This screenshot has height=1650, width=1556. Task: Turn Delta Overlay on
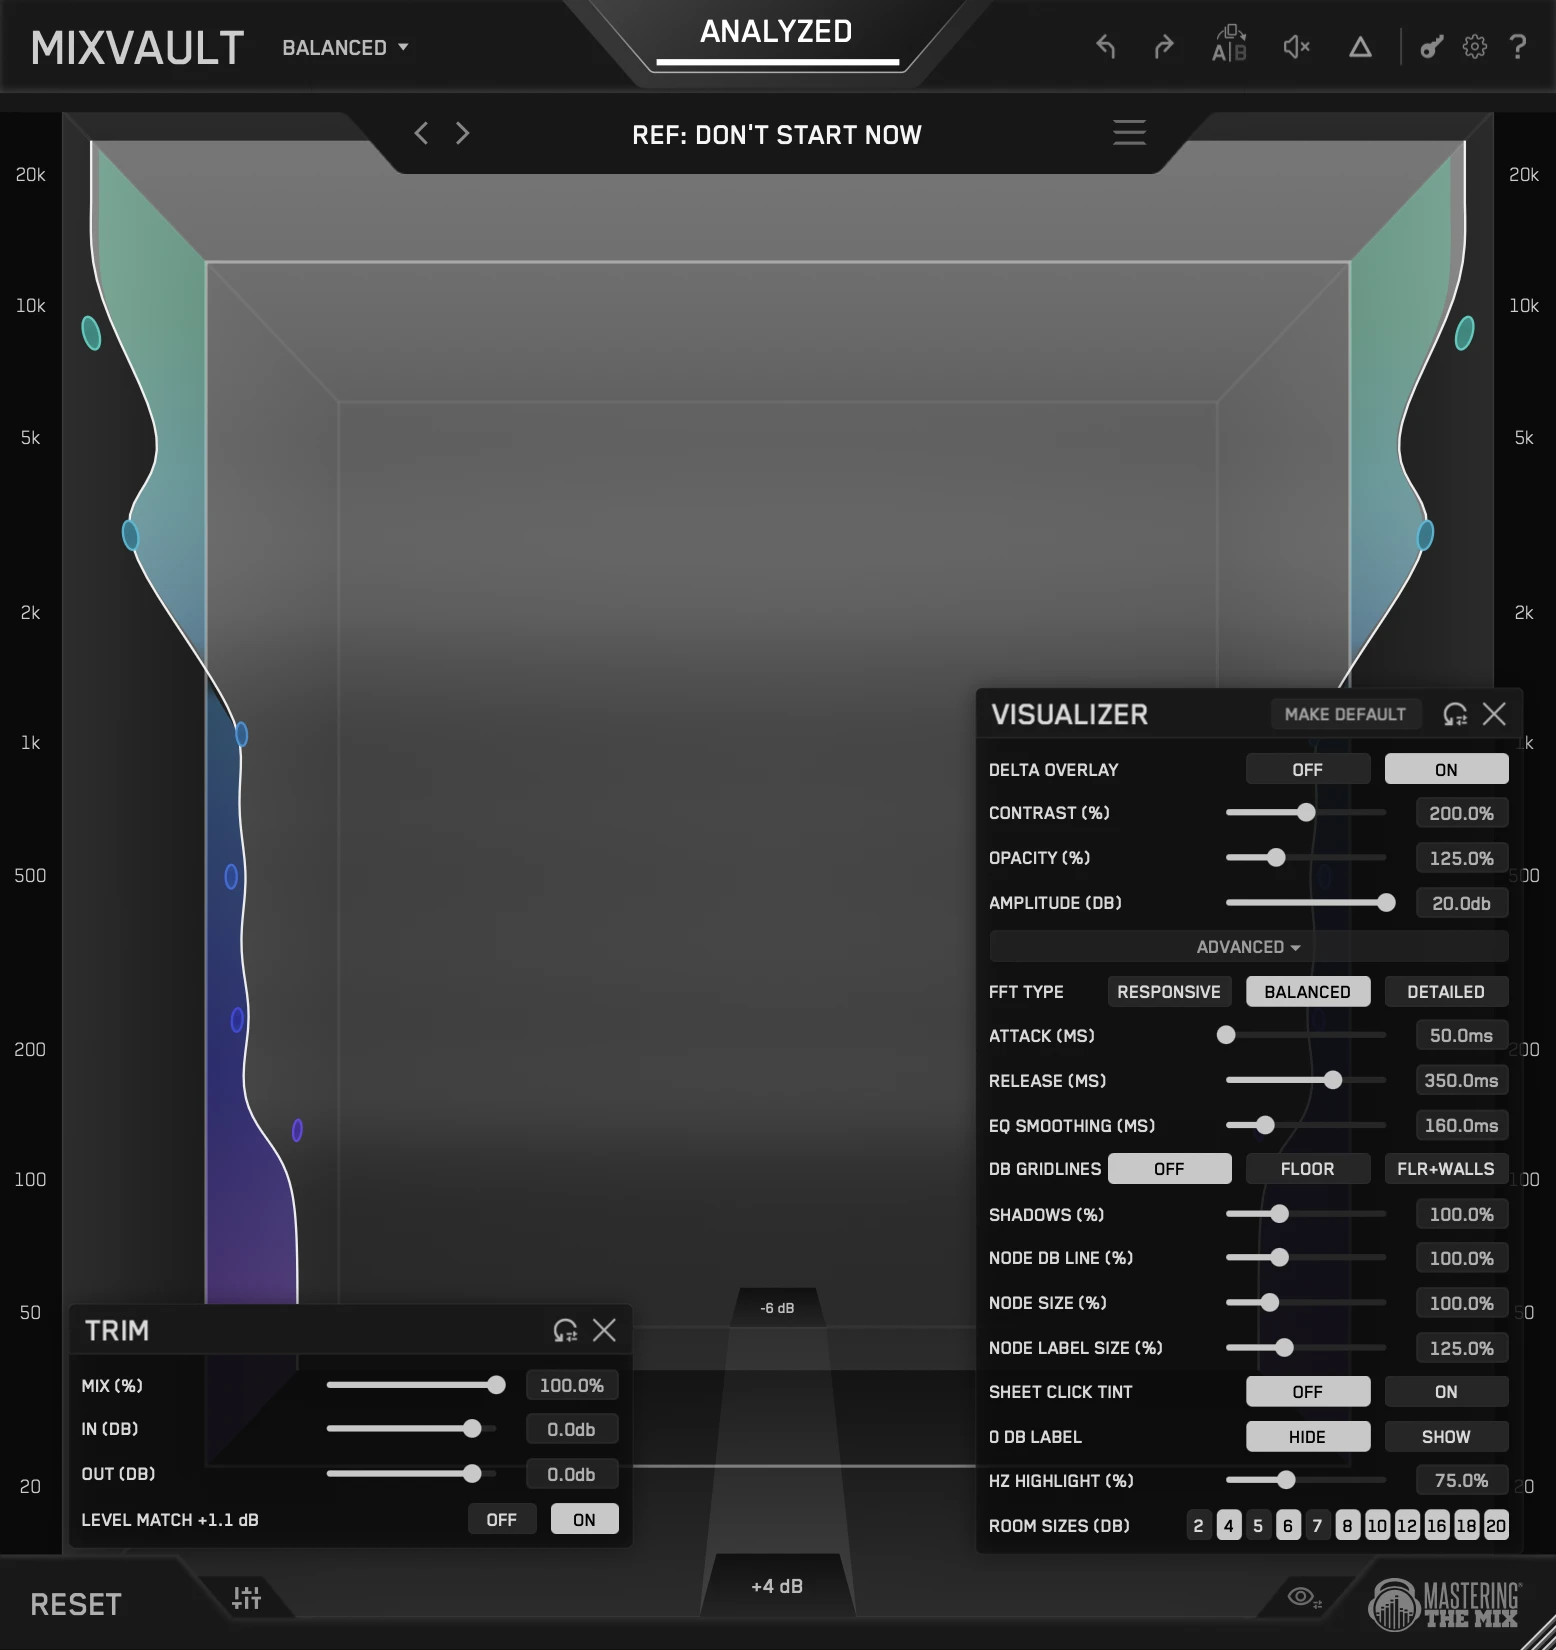(x=1446, y=769)
